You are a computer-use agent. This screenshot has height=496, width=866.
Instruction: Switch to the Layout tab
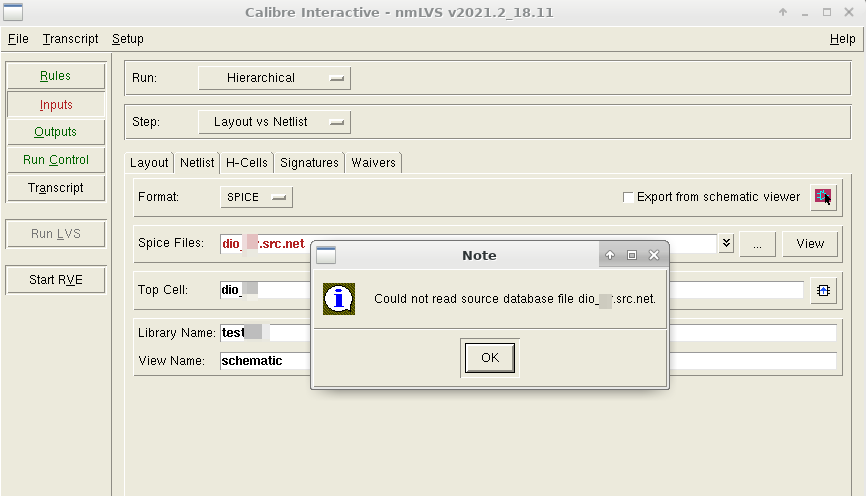(149, 163)
